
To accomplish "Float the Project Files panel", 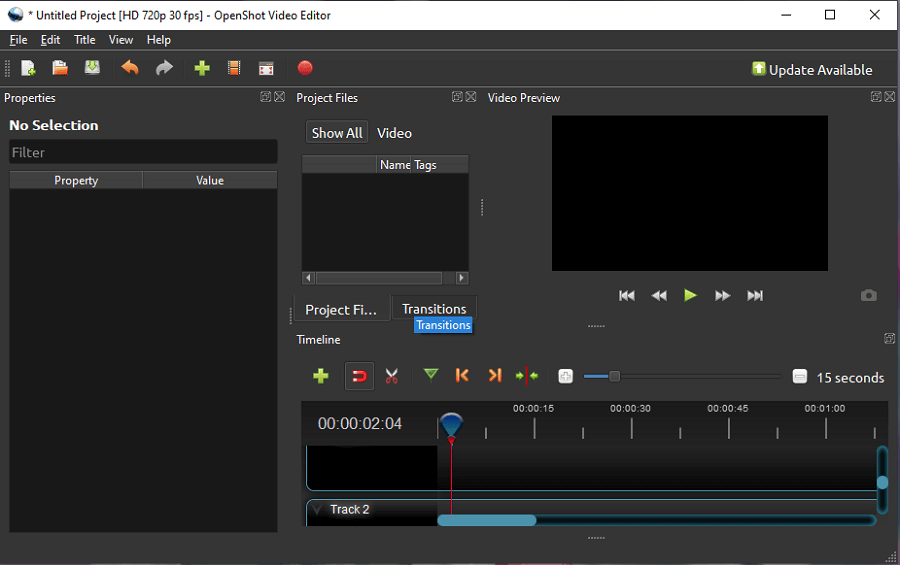I will 457,96.
